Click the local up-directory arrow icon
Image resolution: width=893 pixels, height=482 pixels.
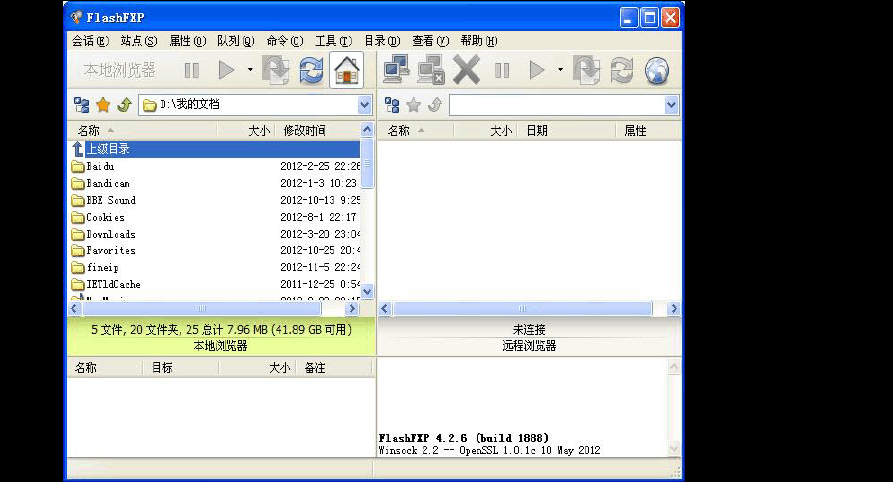125,105
